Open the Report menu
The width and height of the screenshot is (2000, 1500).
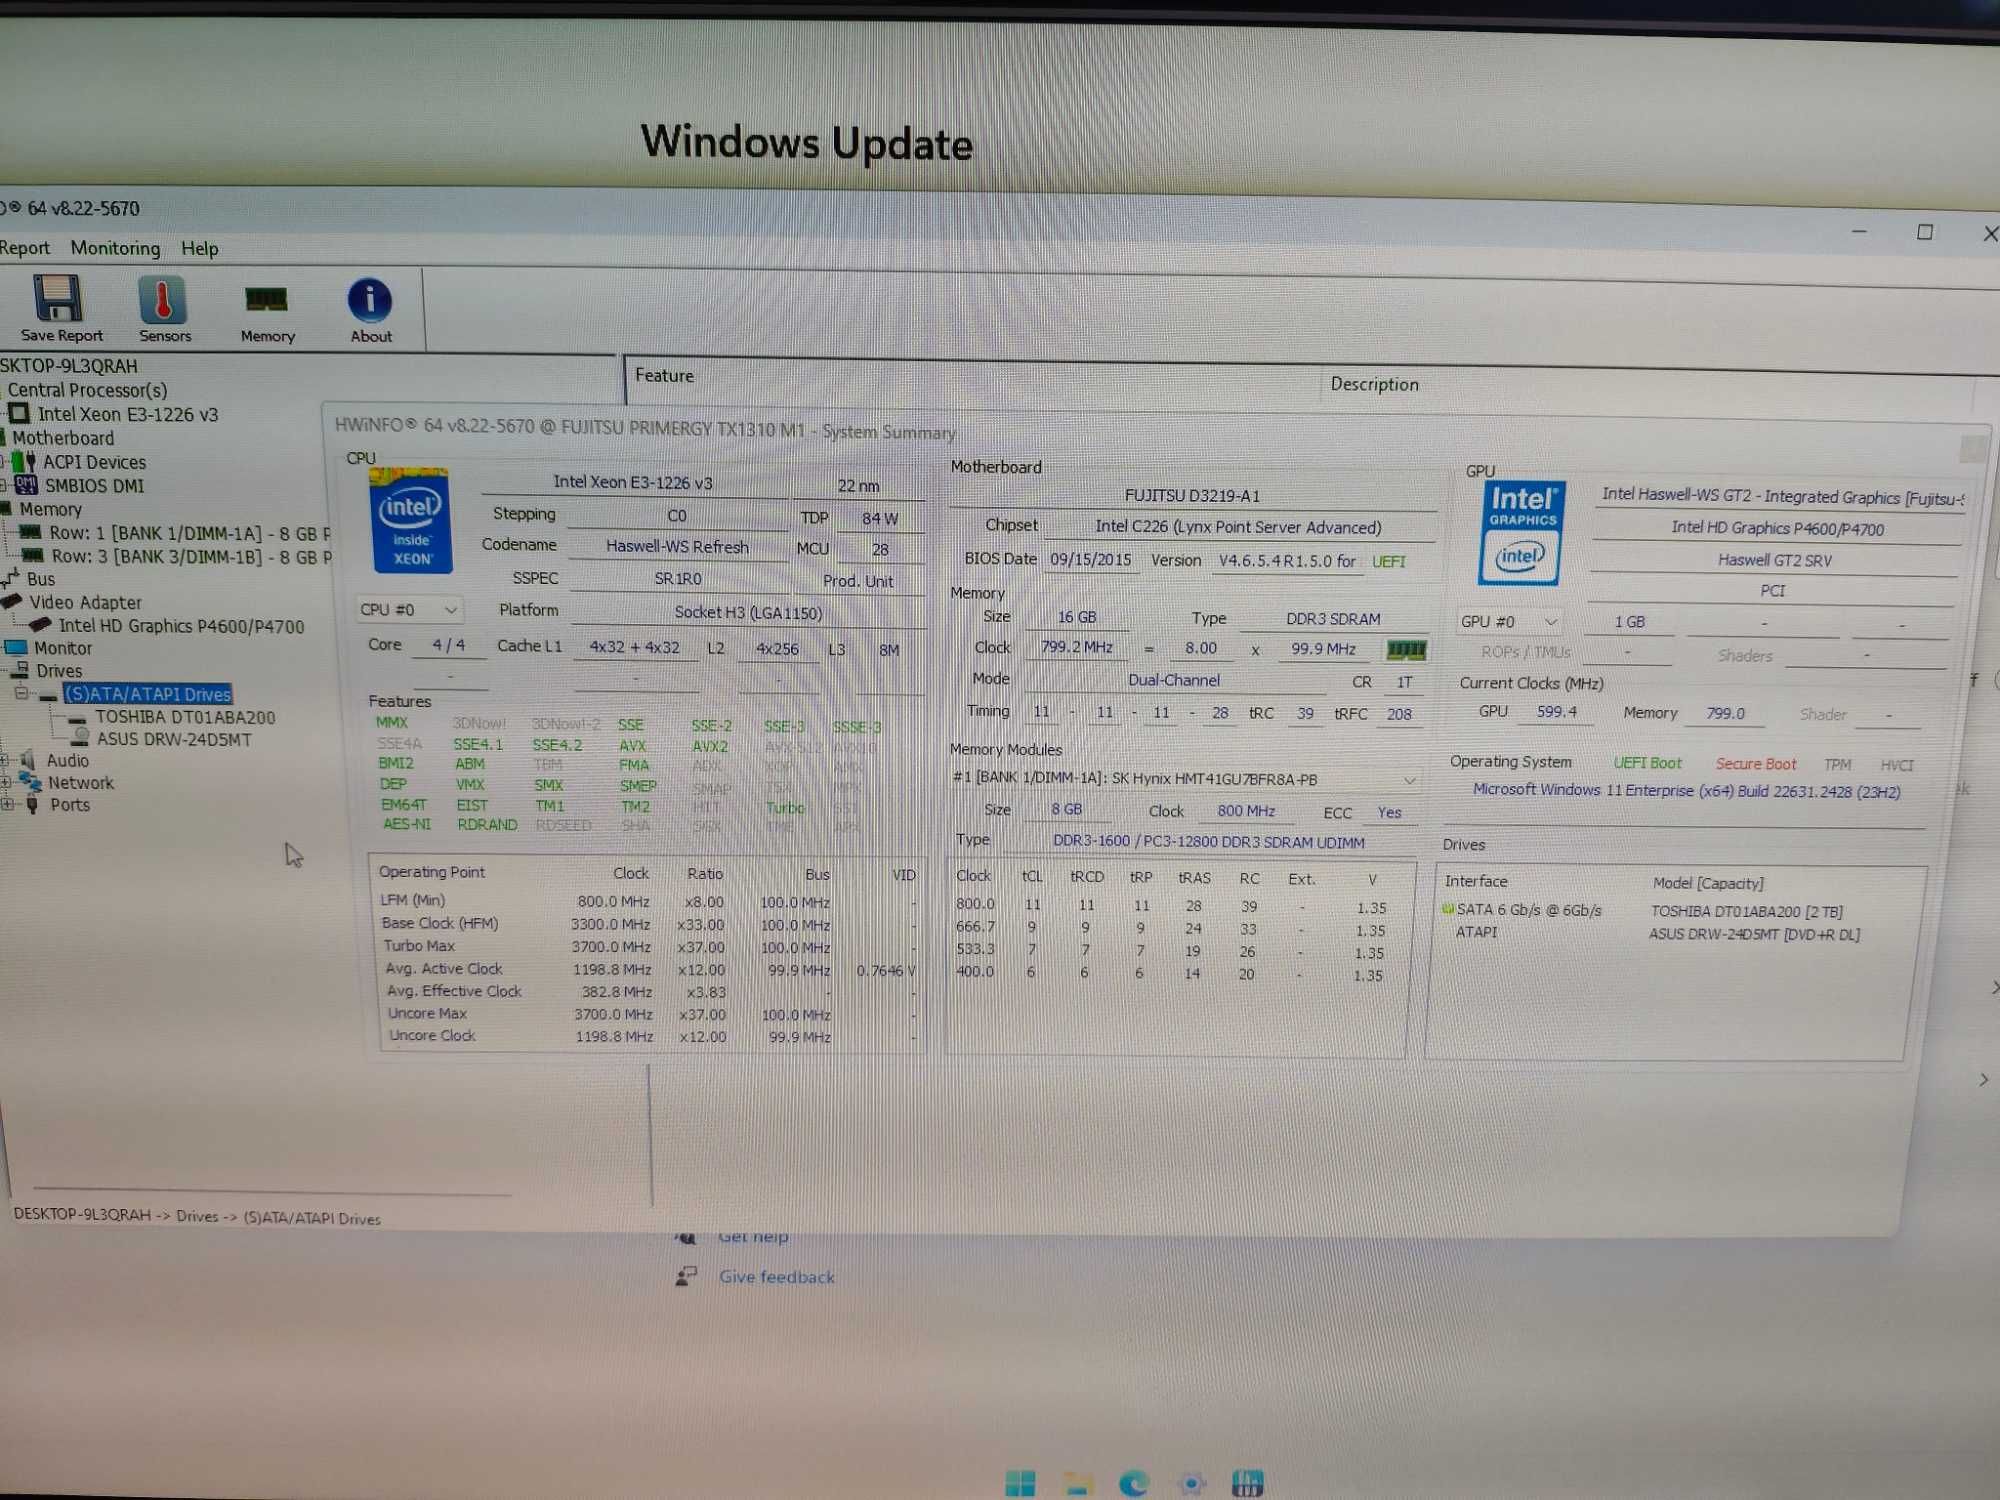pos(24,248)
